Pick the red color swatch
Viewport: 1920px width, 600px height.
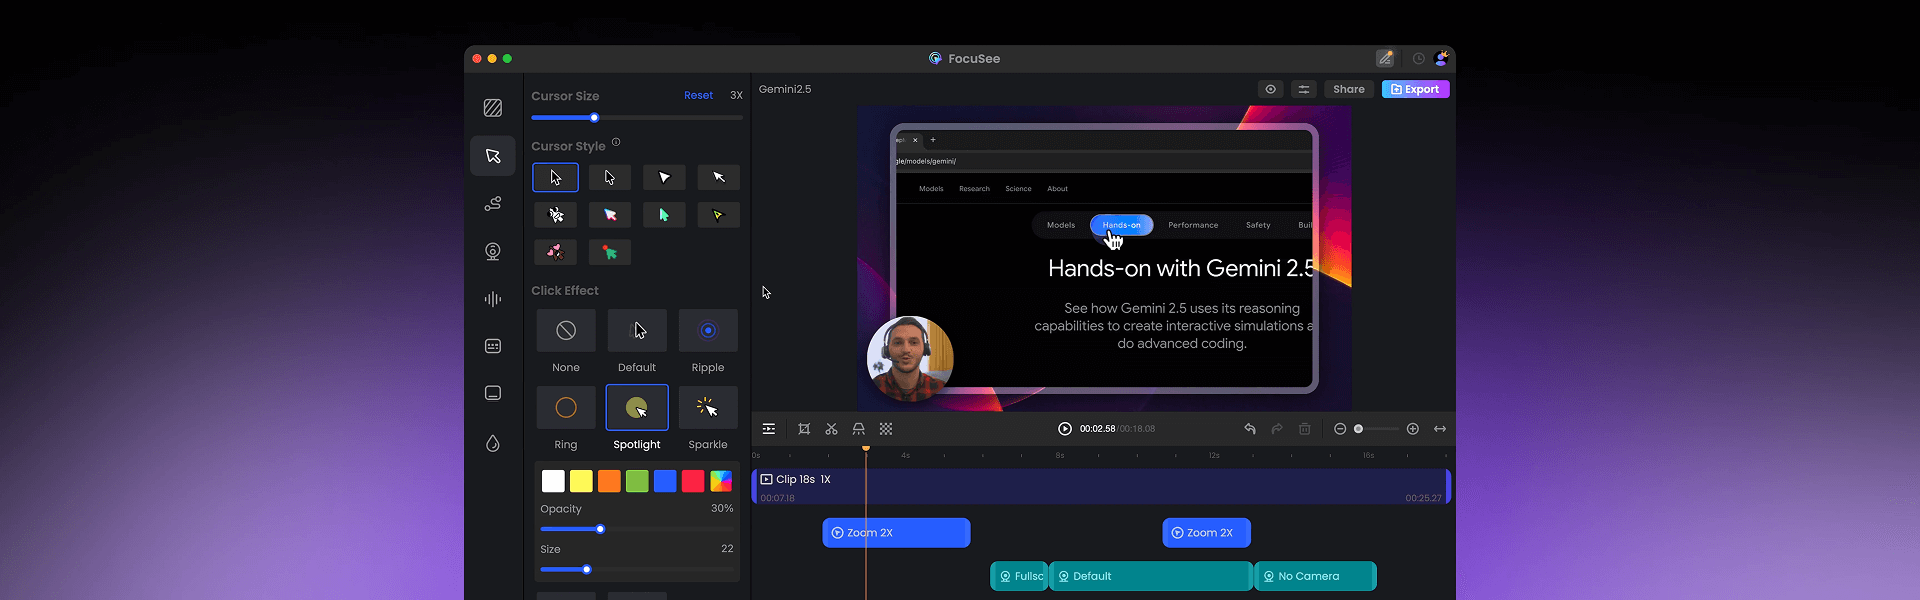(693, 481)
